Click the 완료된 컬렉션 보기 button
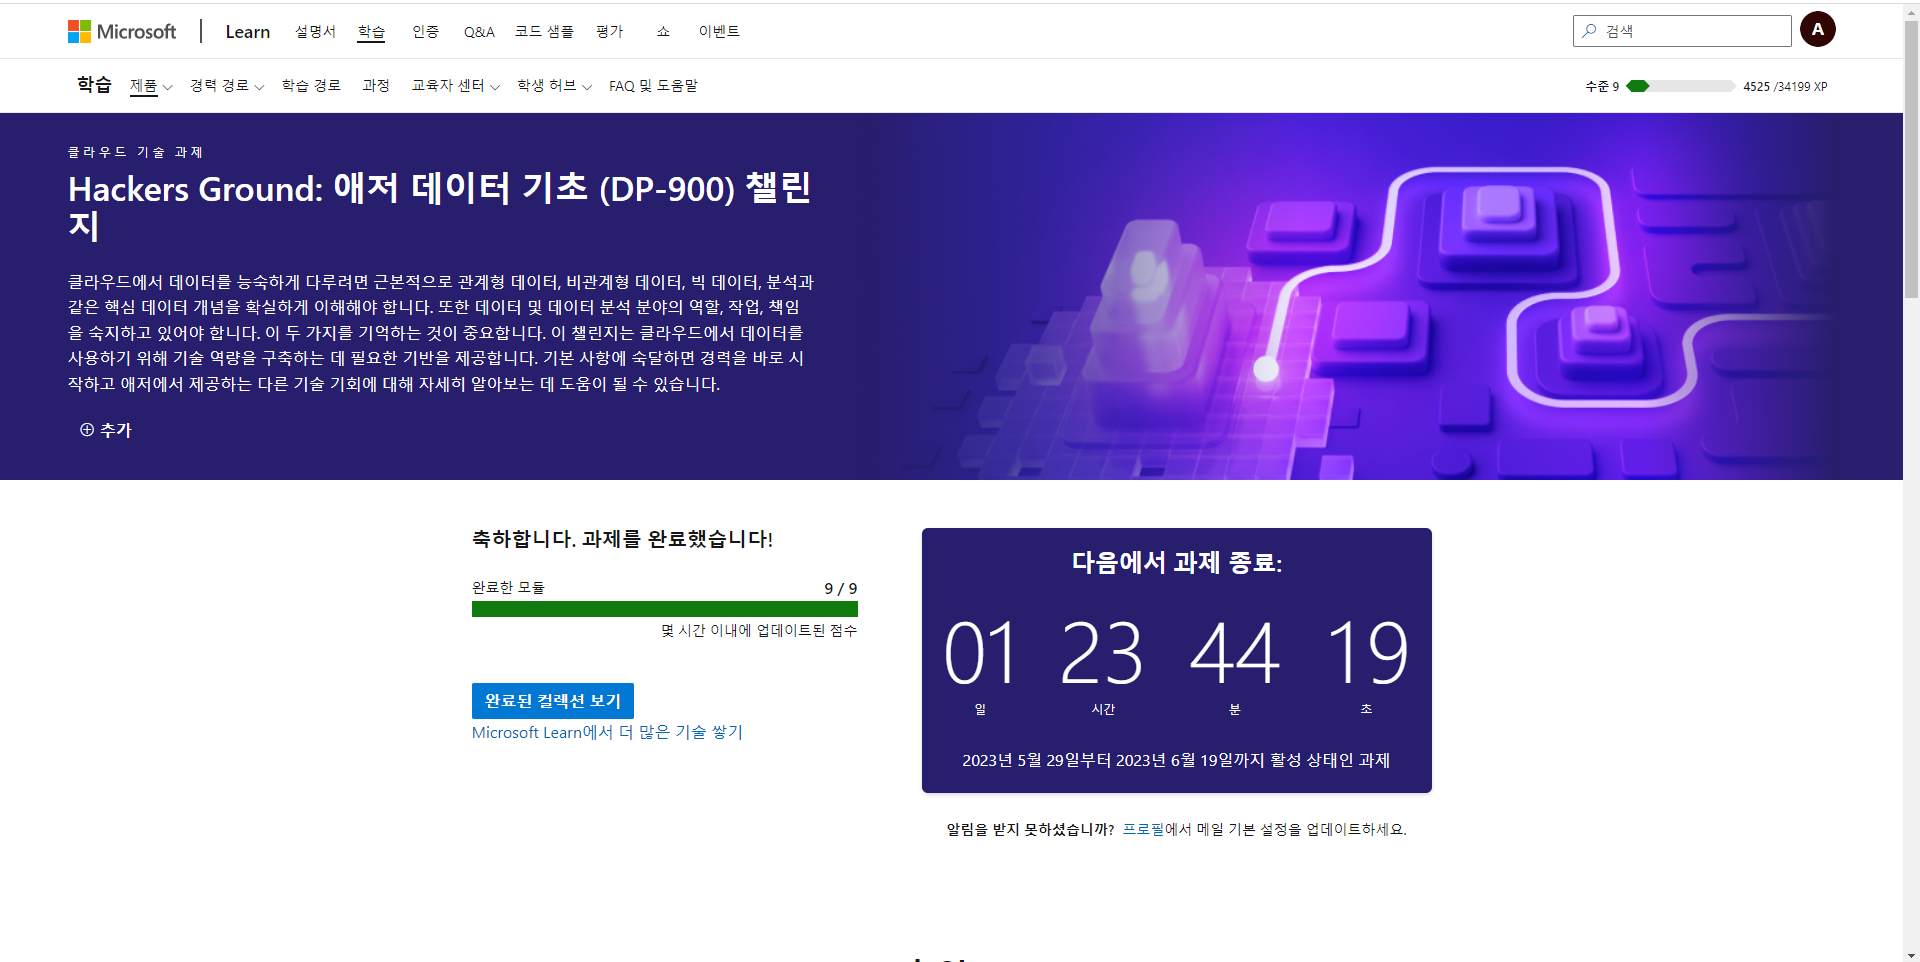 [x=552, y=700]
